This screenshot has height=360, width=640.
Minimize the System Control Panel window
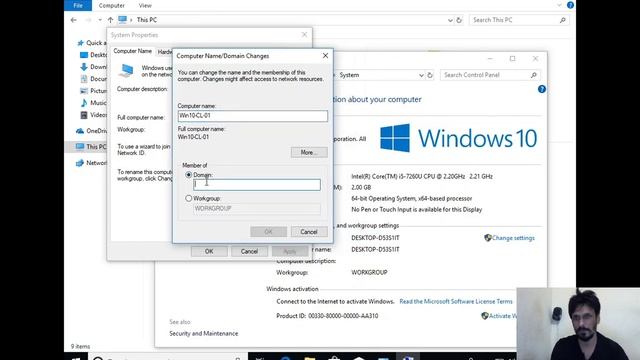point(490,59)
